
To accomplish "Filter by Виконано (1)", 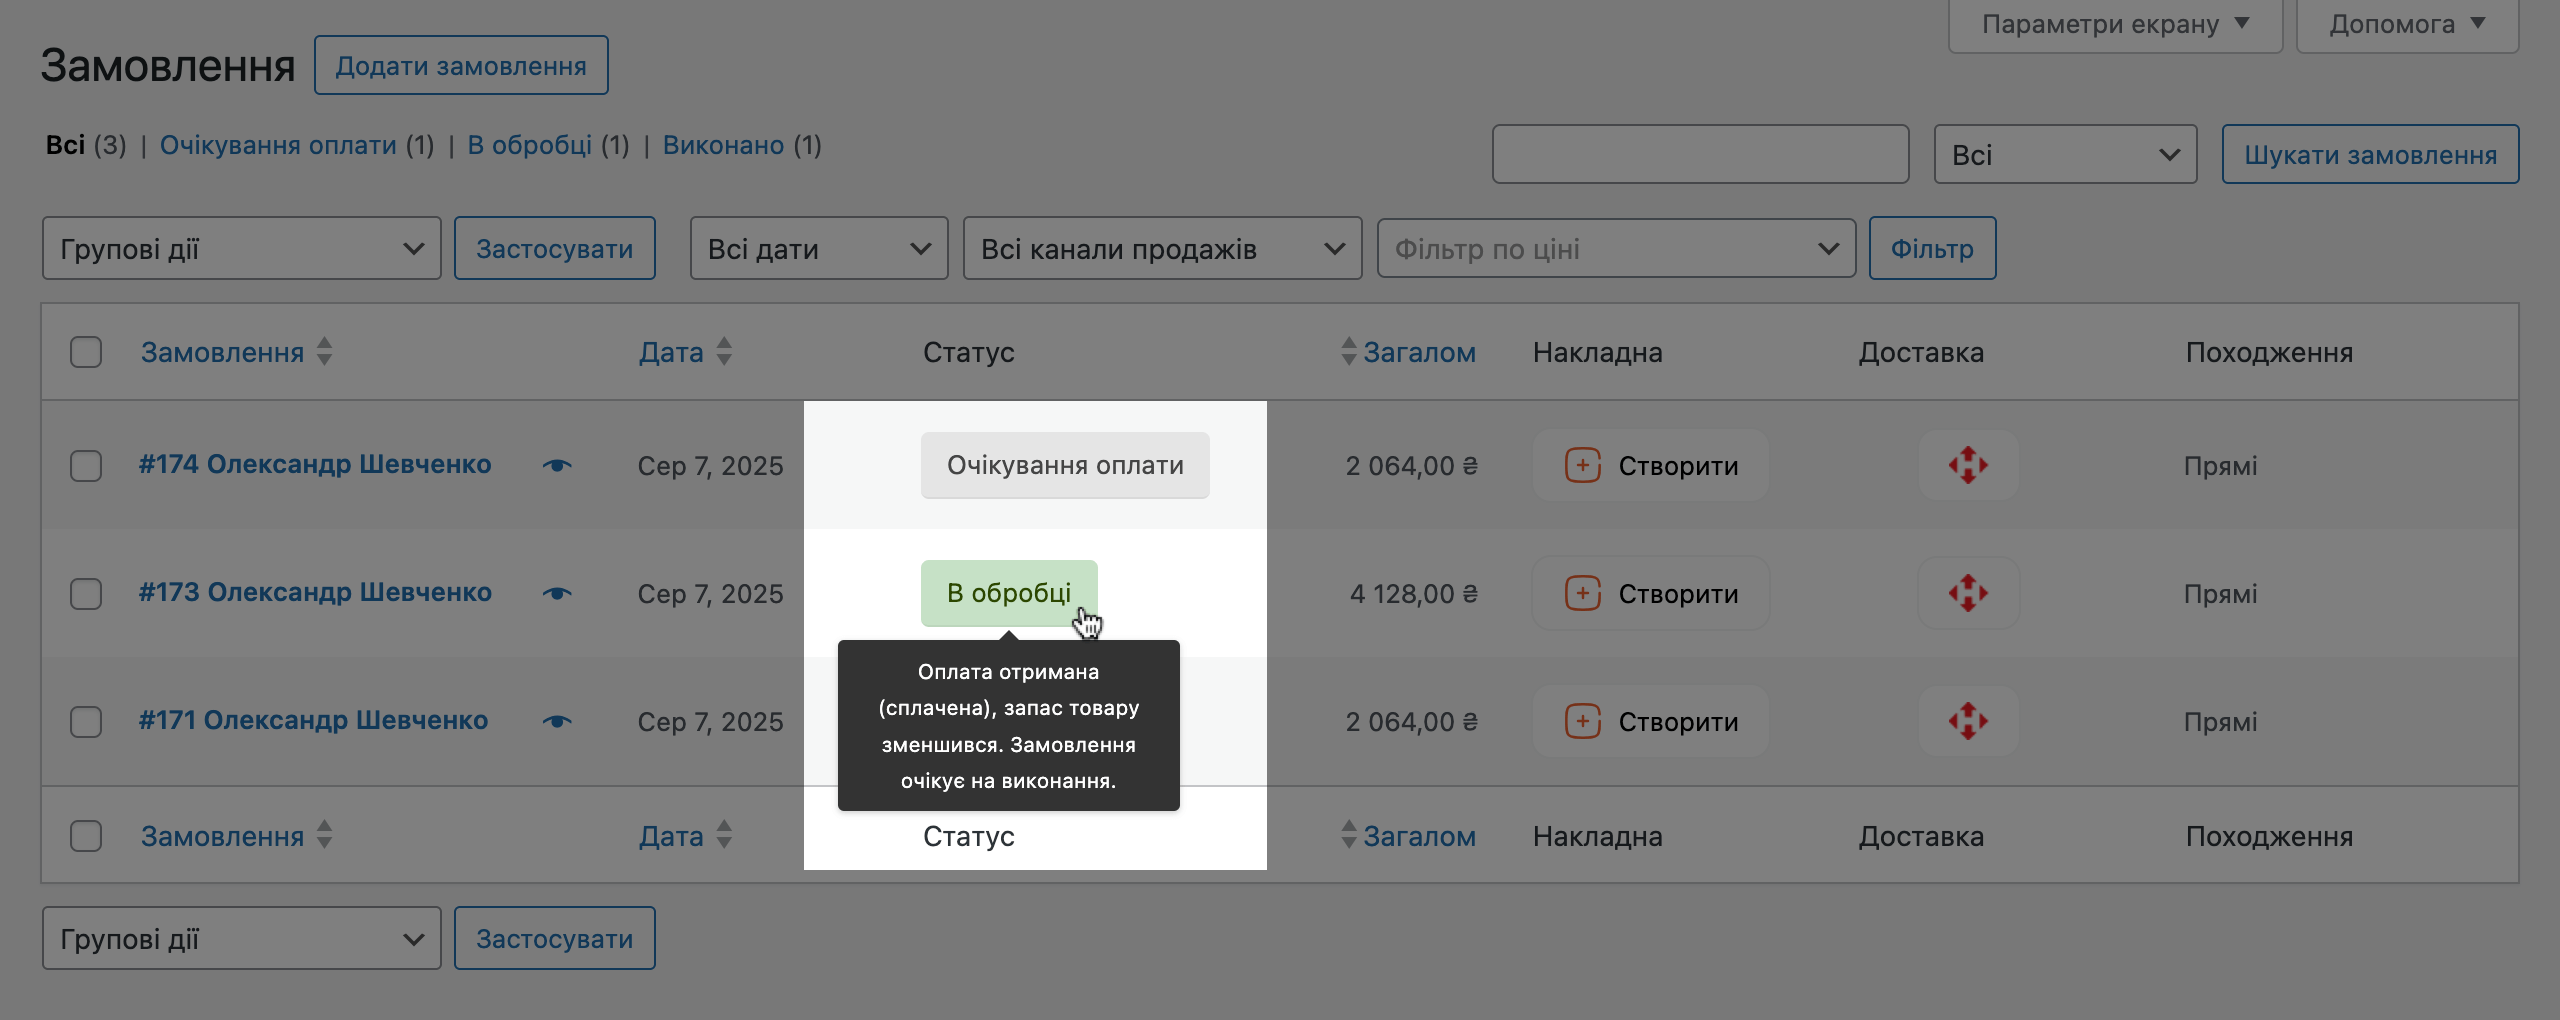I will click(742, 145).
